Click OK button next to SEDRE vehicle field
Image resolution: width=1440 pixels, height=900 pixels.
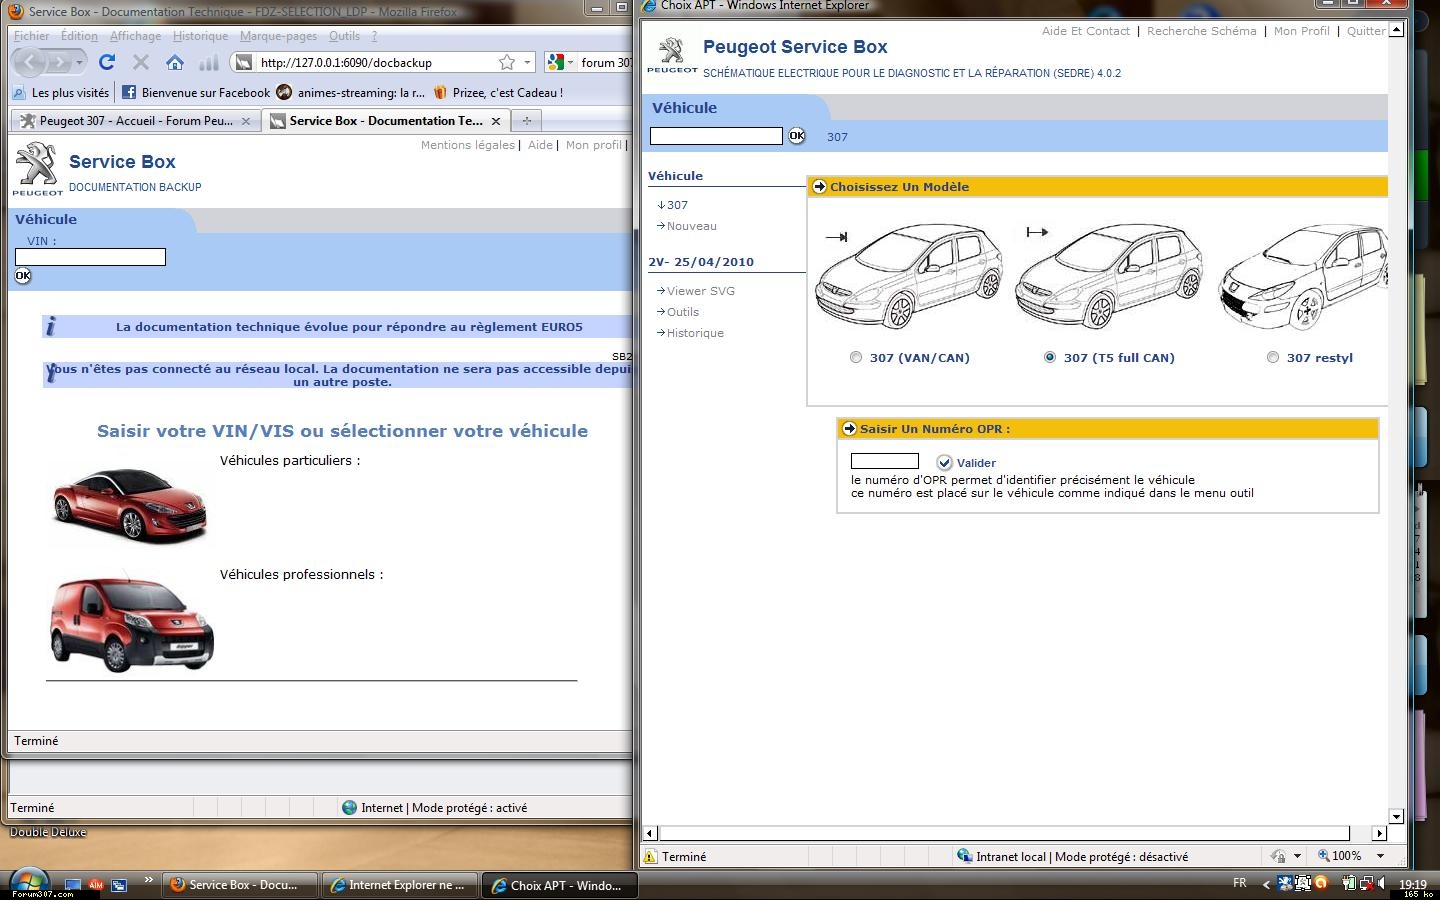click(x=797, y=136)
